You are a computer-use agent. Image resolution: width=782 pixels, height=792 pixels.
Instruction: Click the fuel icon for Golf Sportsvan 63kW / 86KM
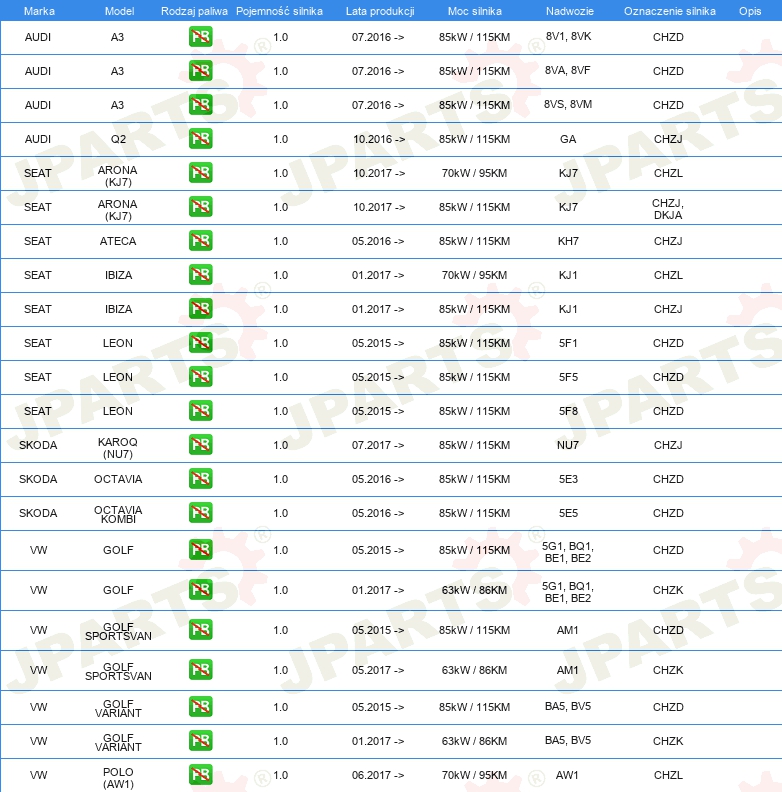coord(201,670)
